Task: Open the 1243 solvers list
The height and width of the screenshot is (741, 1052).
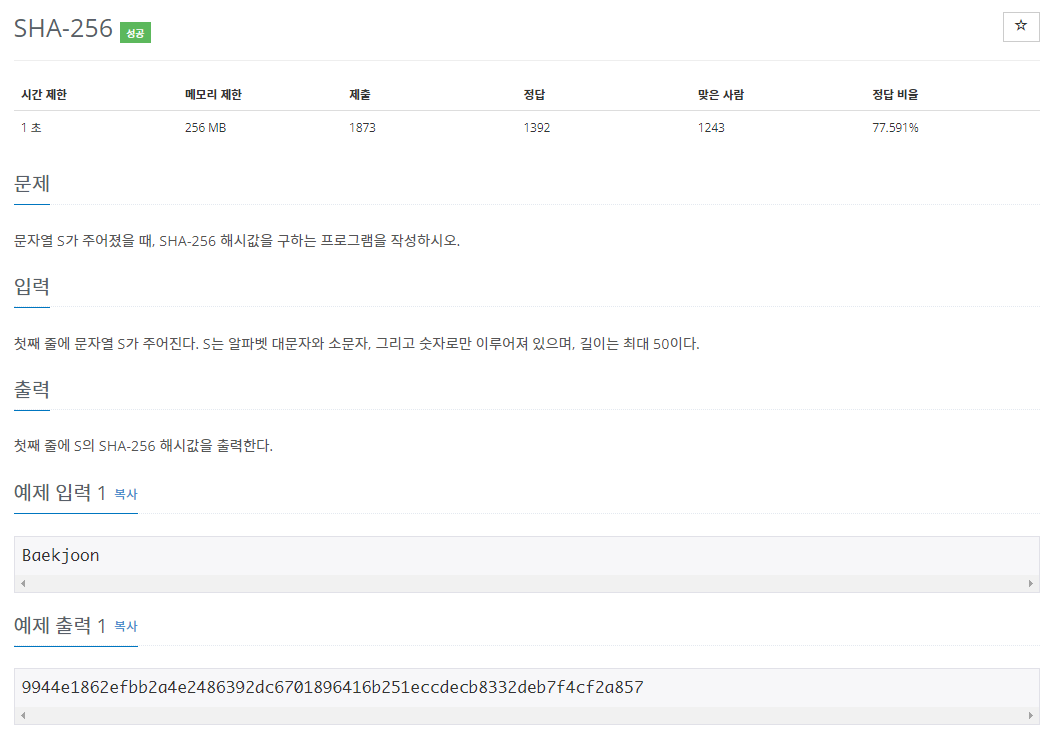Action: [711, 127]
